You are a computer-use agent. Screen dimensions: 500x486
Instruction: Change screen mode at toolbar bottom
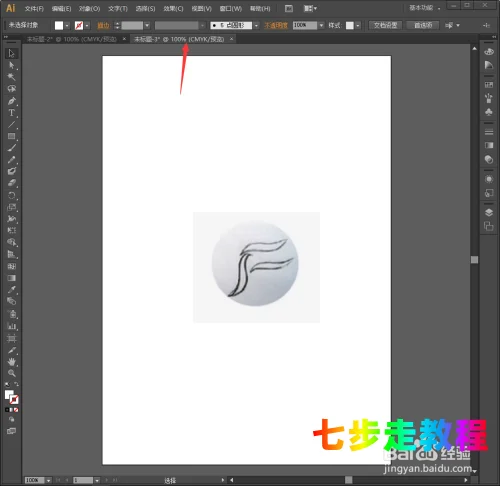[x=11, y=431]
